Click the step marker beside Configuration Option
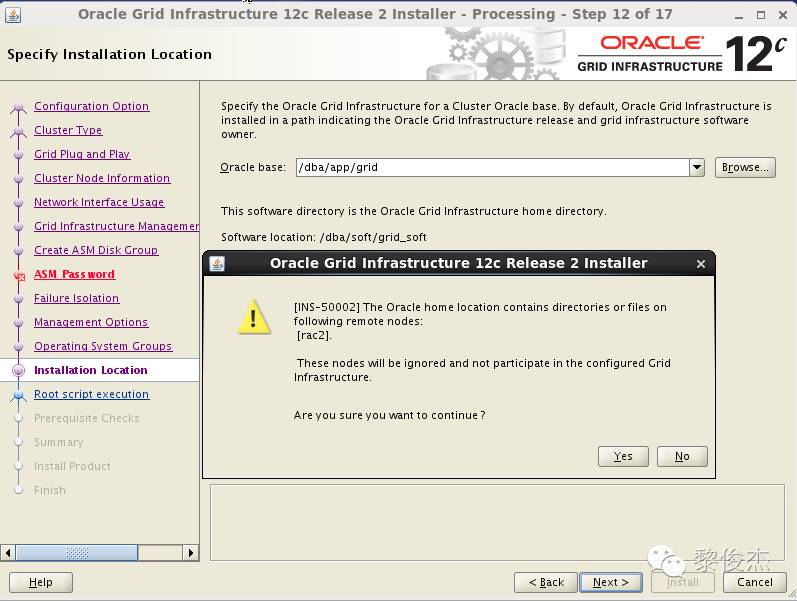797x601 pixels. 19,107
